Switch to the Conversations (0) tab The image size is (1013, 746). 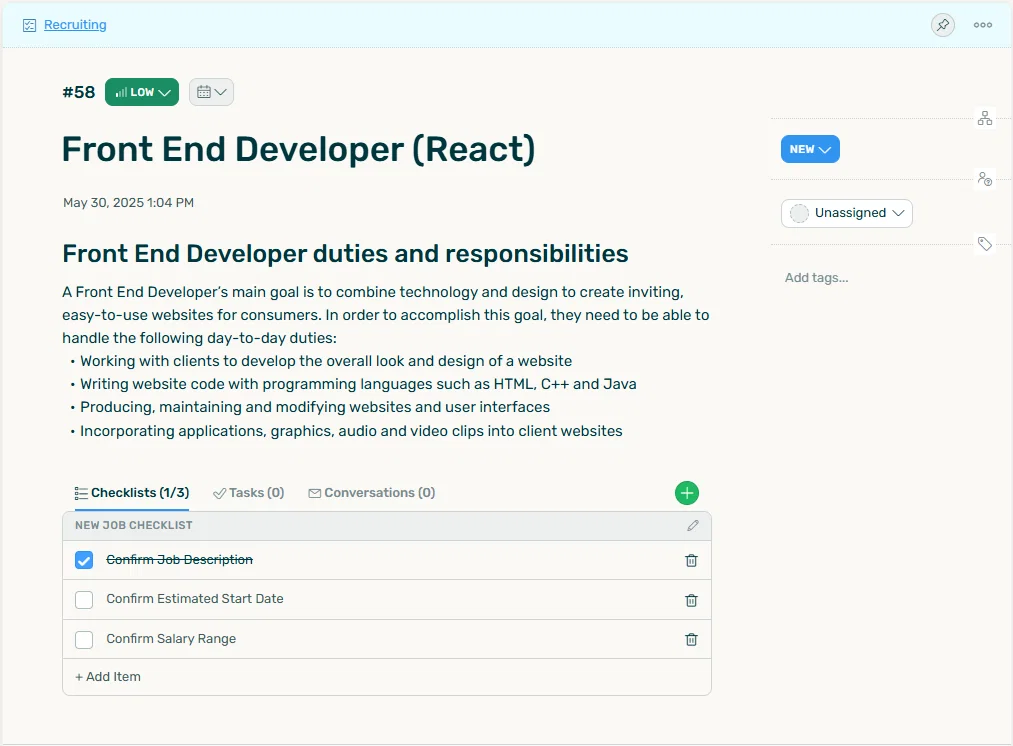[372, 493]
